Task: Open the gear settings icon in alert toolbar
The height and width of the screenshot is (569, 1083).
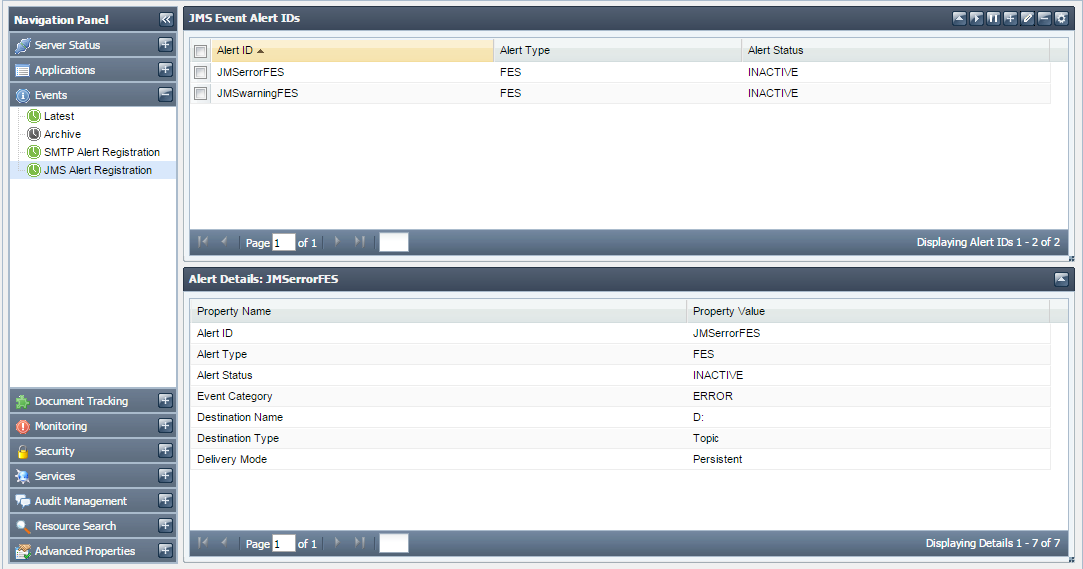Action: [x=1061, y=18]
